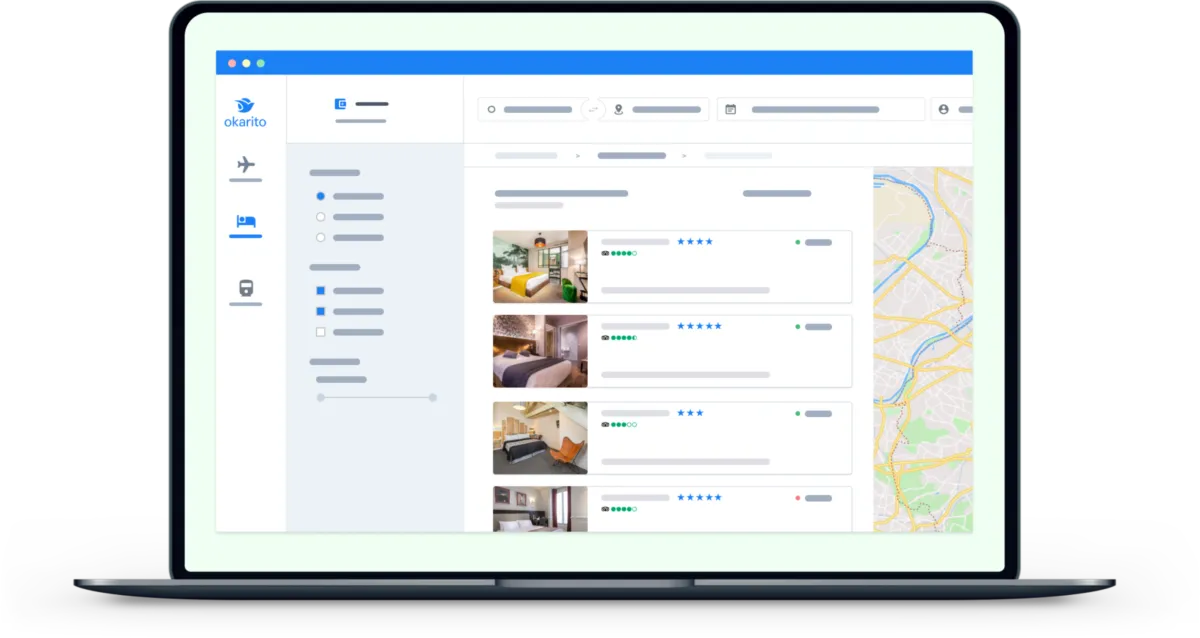Swap origin and destination arrows
The height and width of the screenshot is (638, 1200).
coord(593,109)
